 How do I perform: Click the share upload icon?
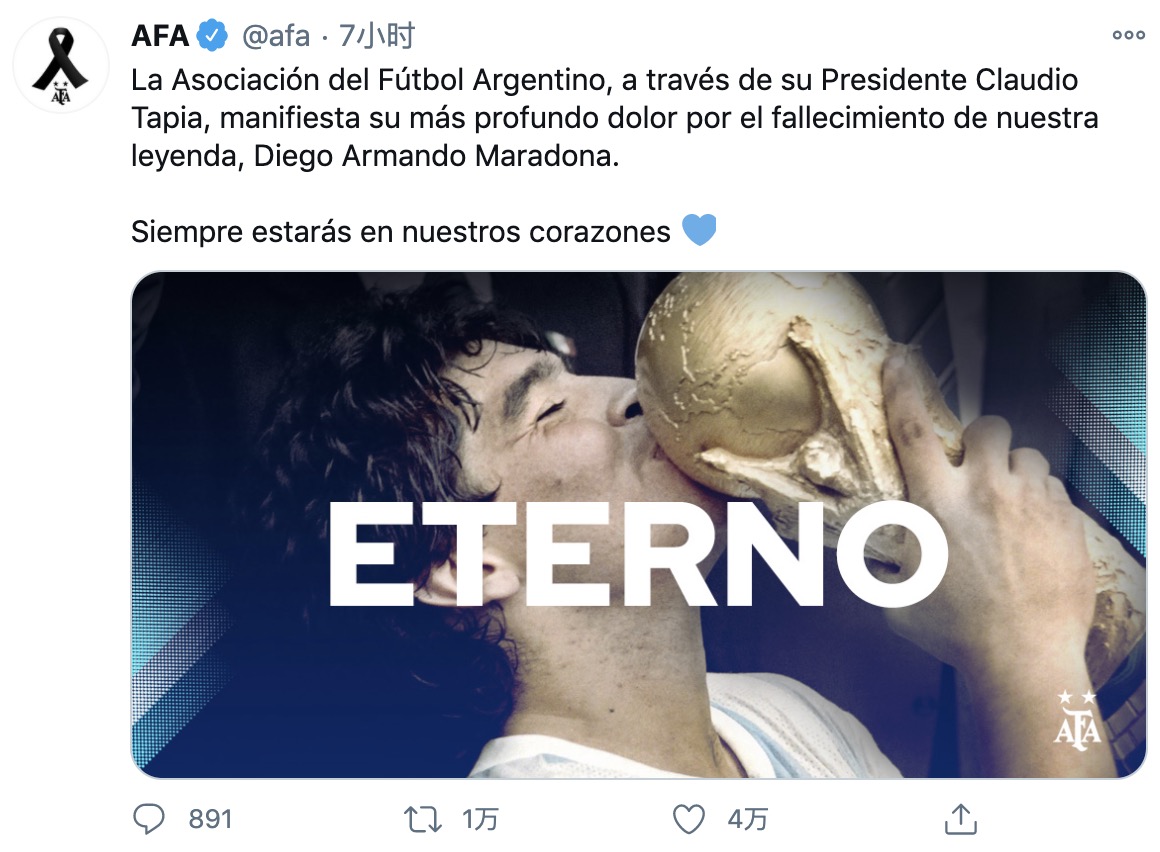(960, 819)
